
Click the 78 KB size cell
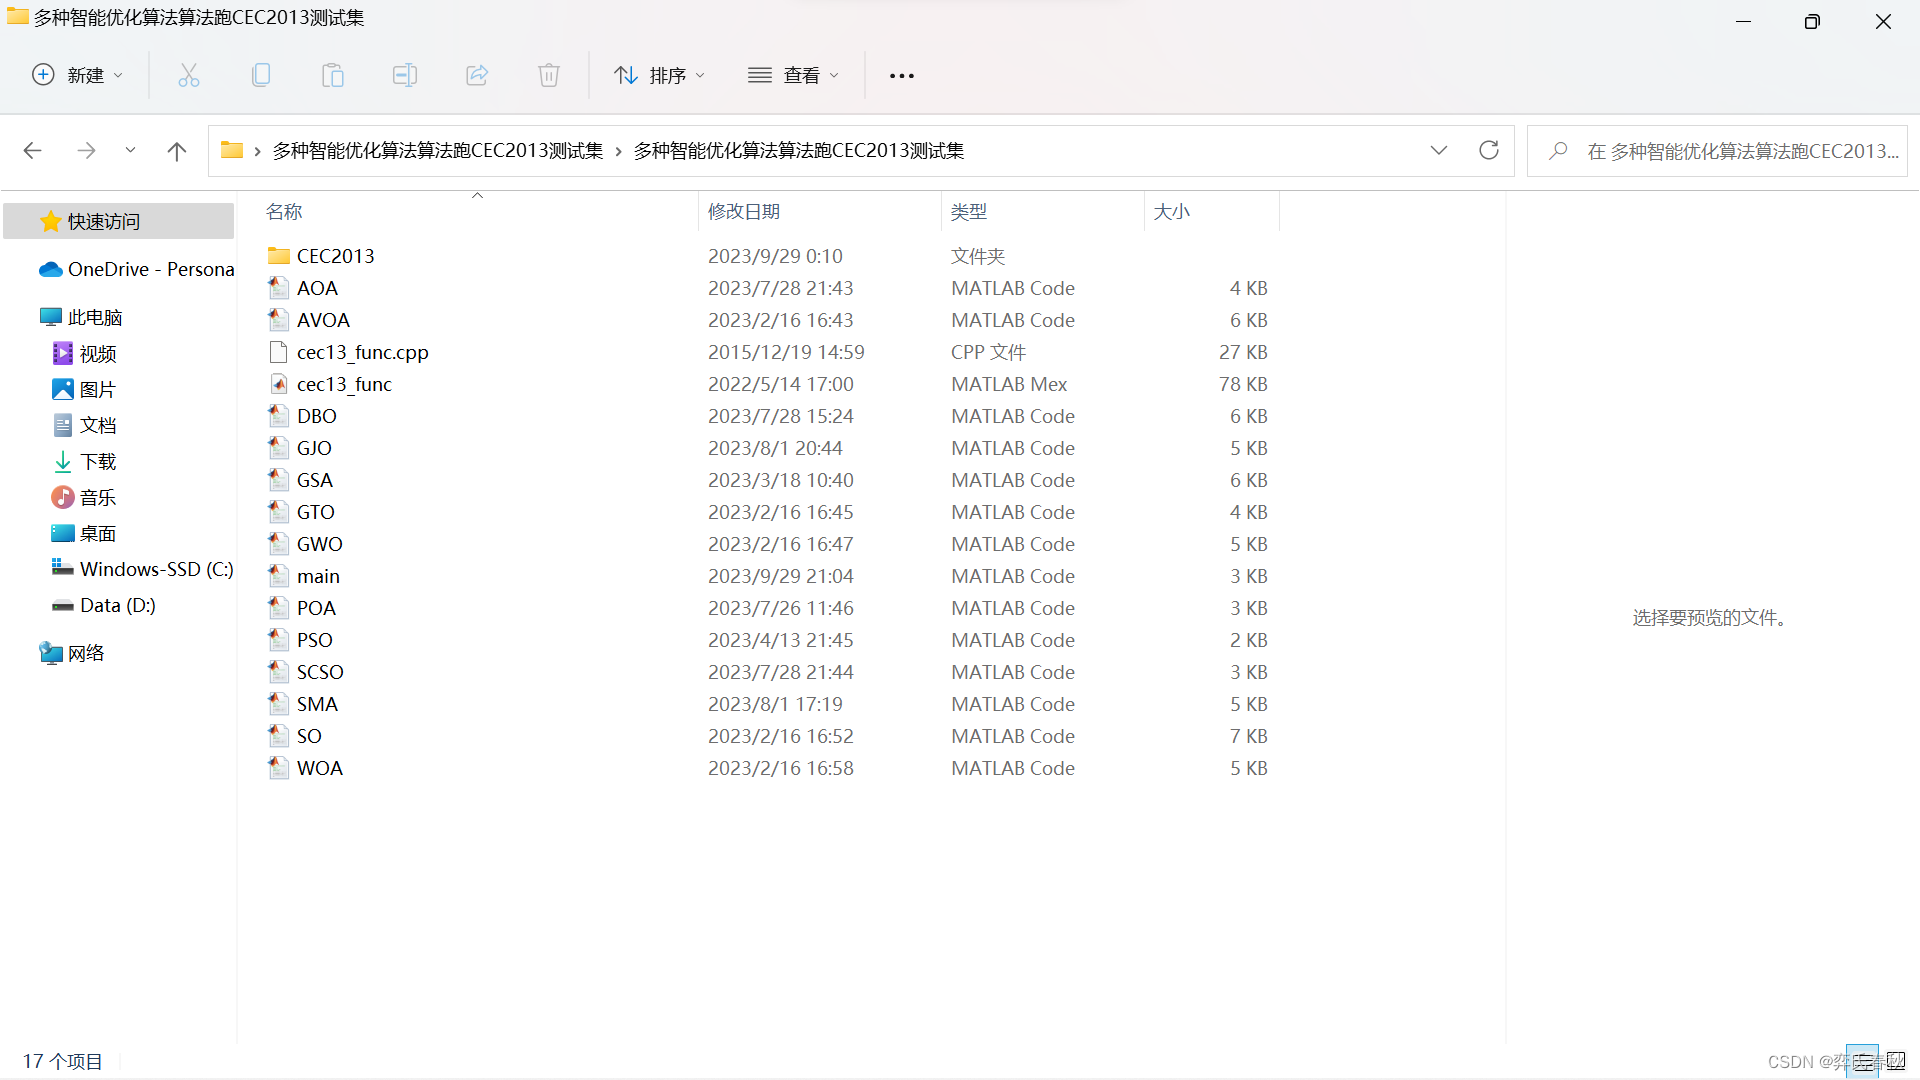point(1243,384)
